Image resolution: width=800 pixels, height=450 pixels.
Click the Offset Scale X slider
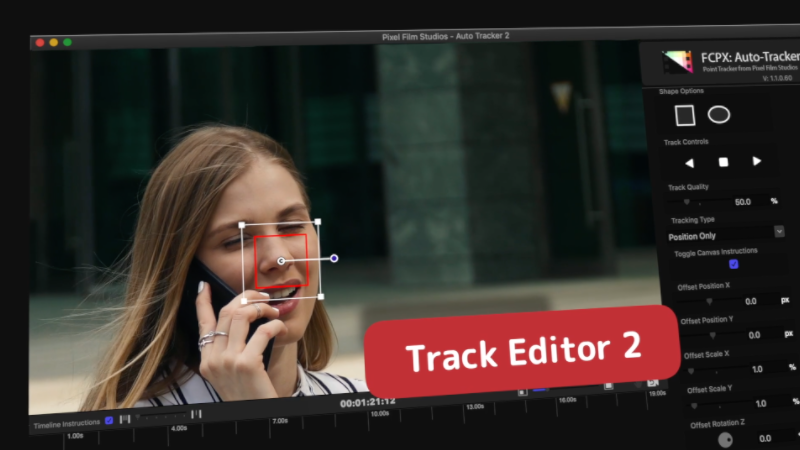click(716, 371)
